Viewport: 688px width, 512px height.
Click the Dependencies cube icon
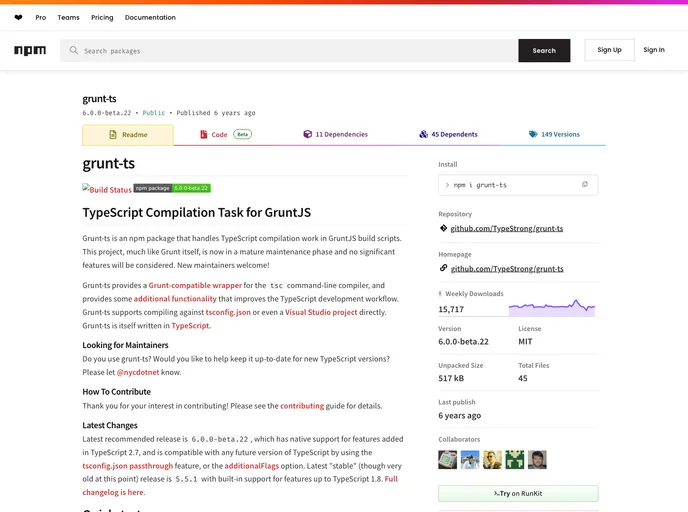pos(307,134)
